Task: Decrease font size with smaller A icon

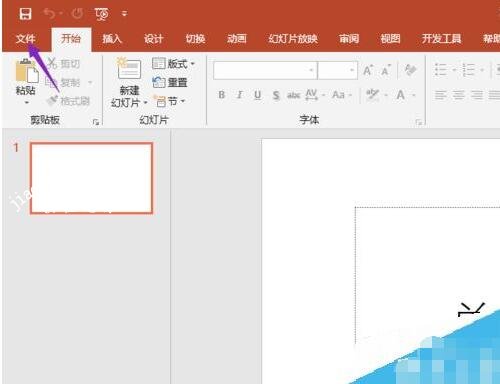Action: pyautogui.click(x=386, y=70)
